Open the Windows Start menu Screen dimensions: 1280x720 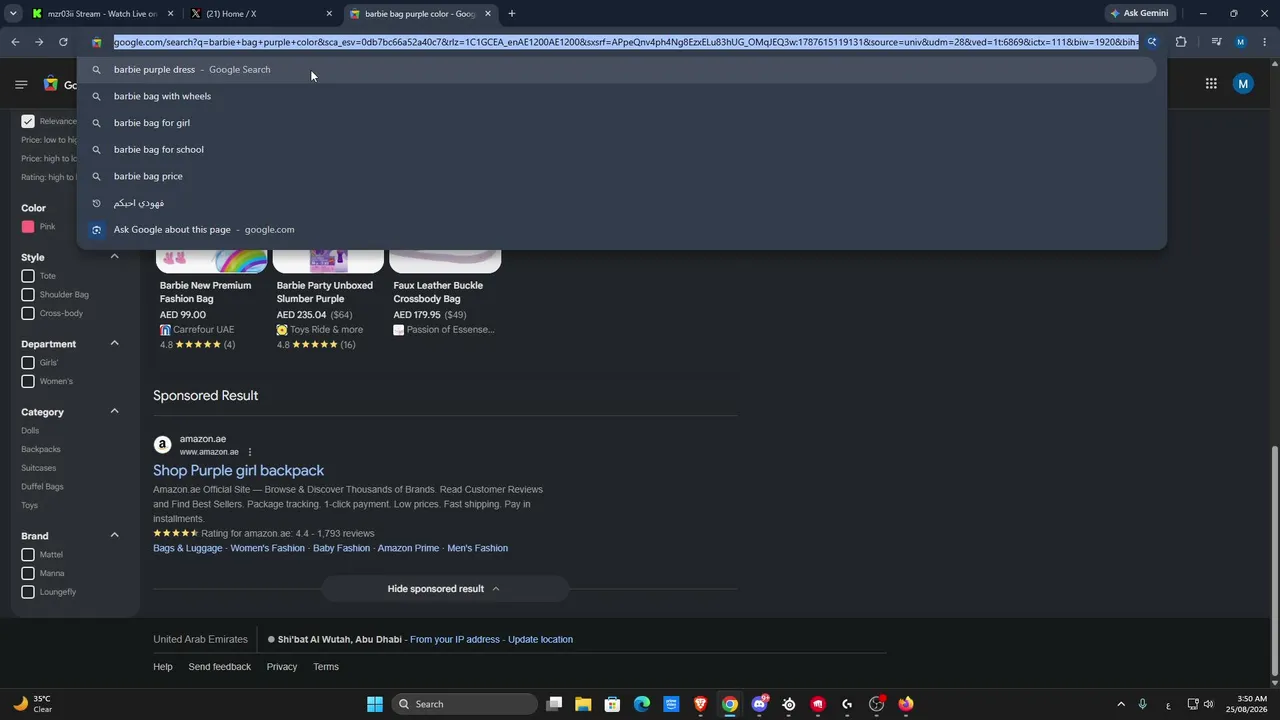tap(375, 704)
